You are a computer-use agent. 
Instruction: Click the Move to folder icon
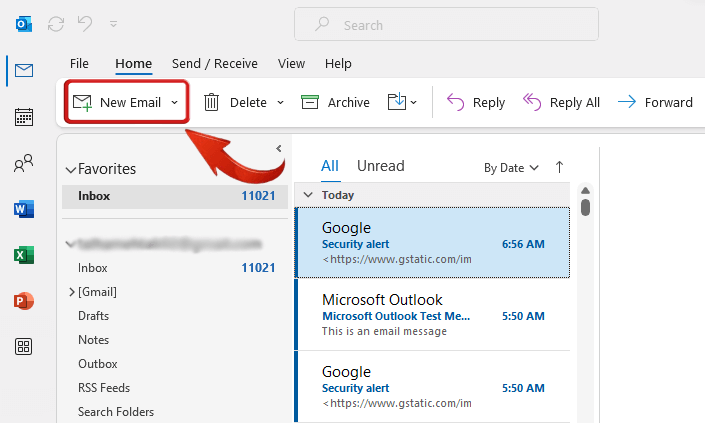pyautogui.click(x=397, y=102)
